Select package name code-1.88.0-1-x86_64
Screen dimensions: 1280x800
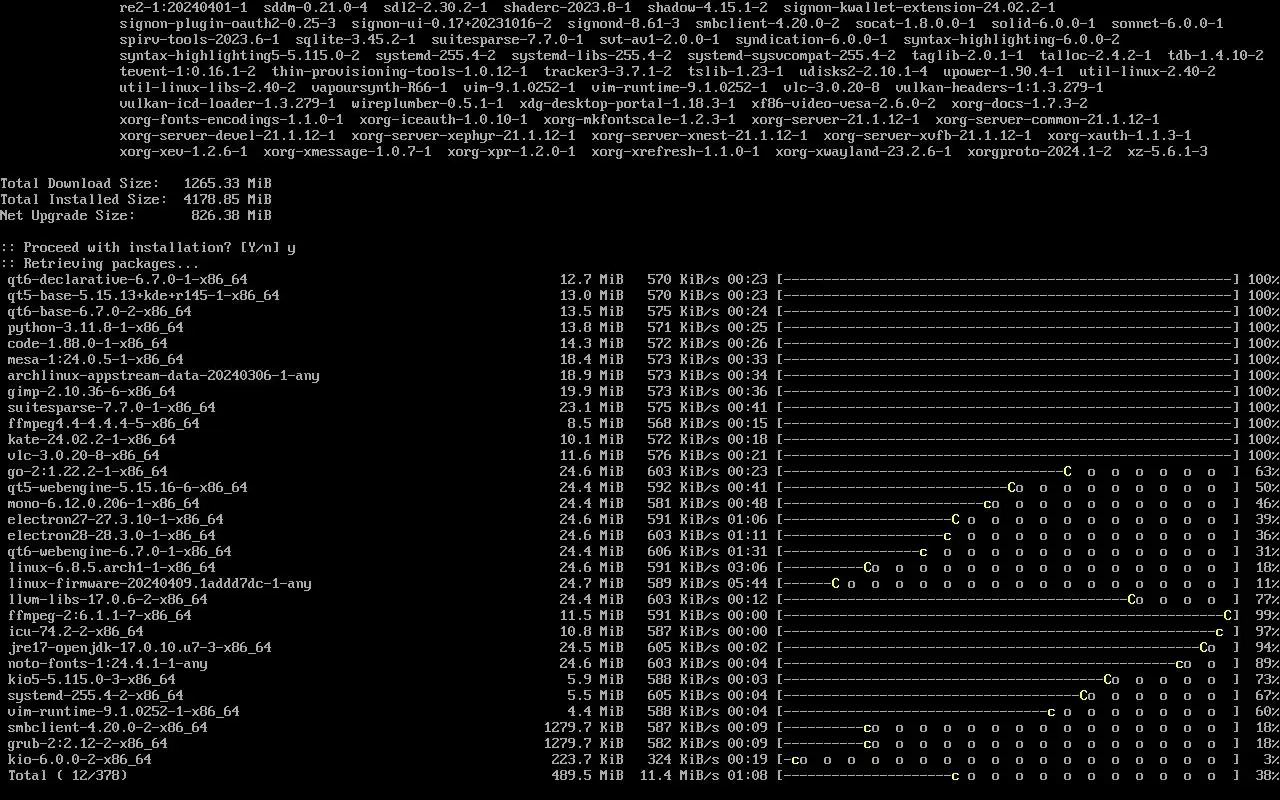(88, 343)
